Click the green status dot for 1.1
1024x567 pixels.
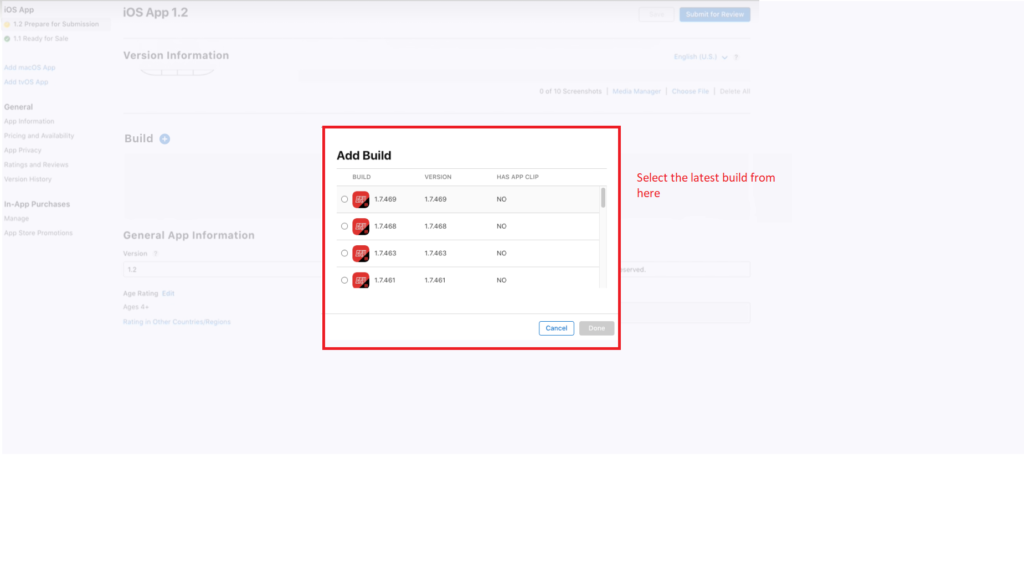click(x=7, y=39)
